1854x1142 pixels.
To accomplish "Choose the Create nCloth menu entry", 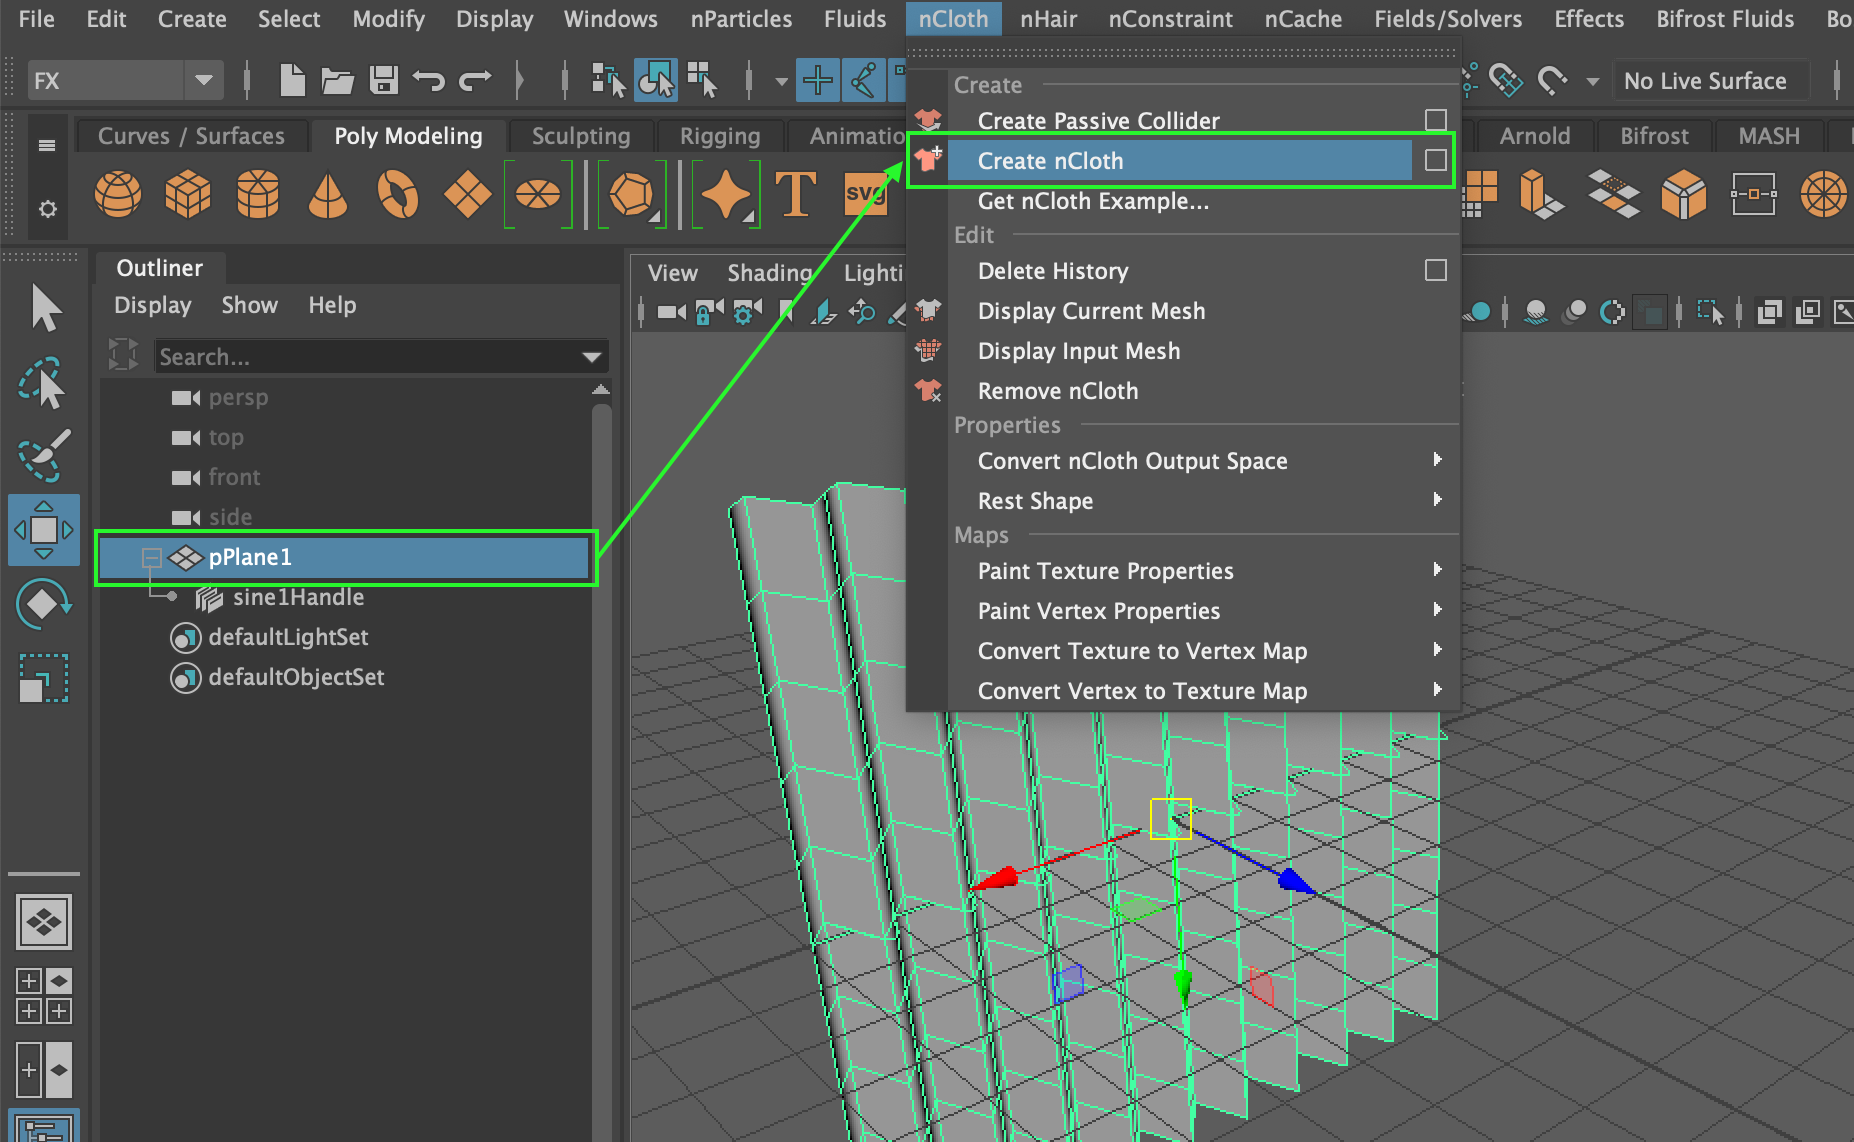I will 1180,160.
